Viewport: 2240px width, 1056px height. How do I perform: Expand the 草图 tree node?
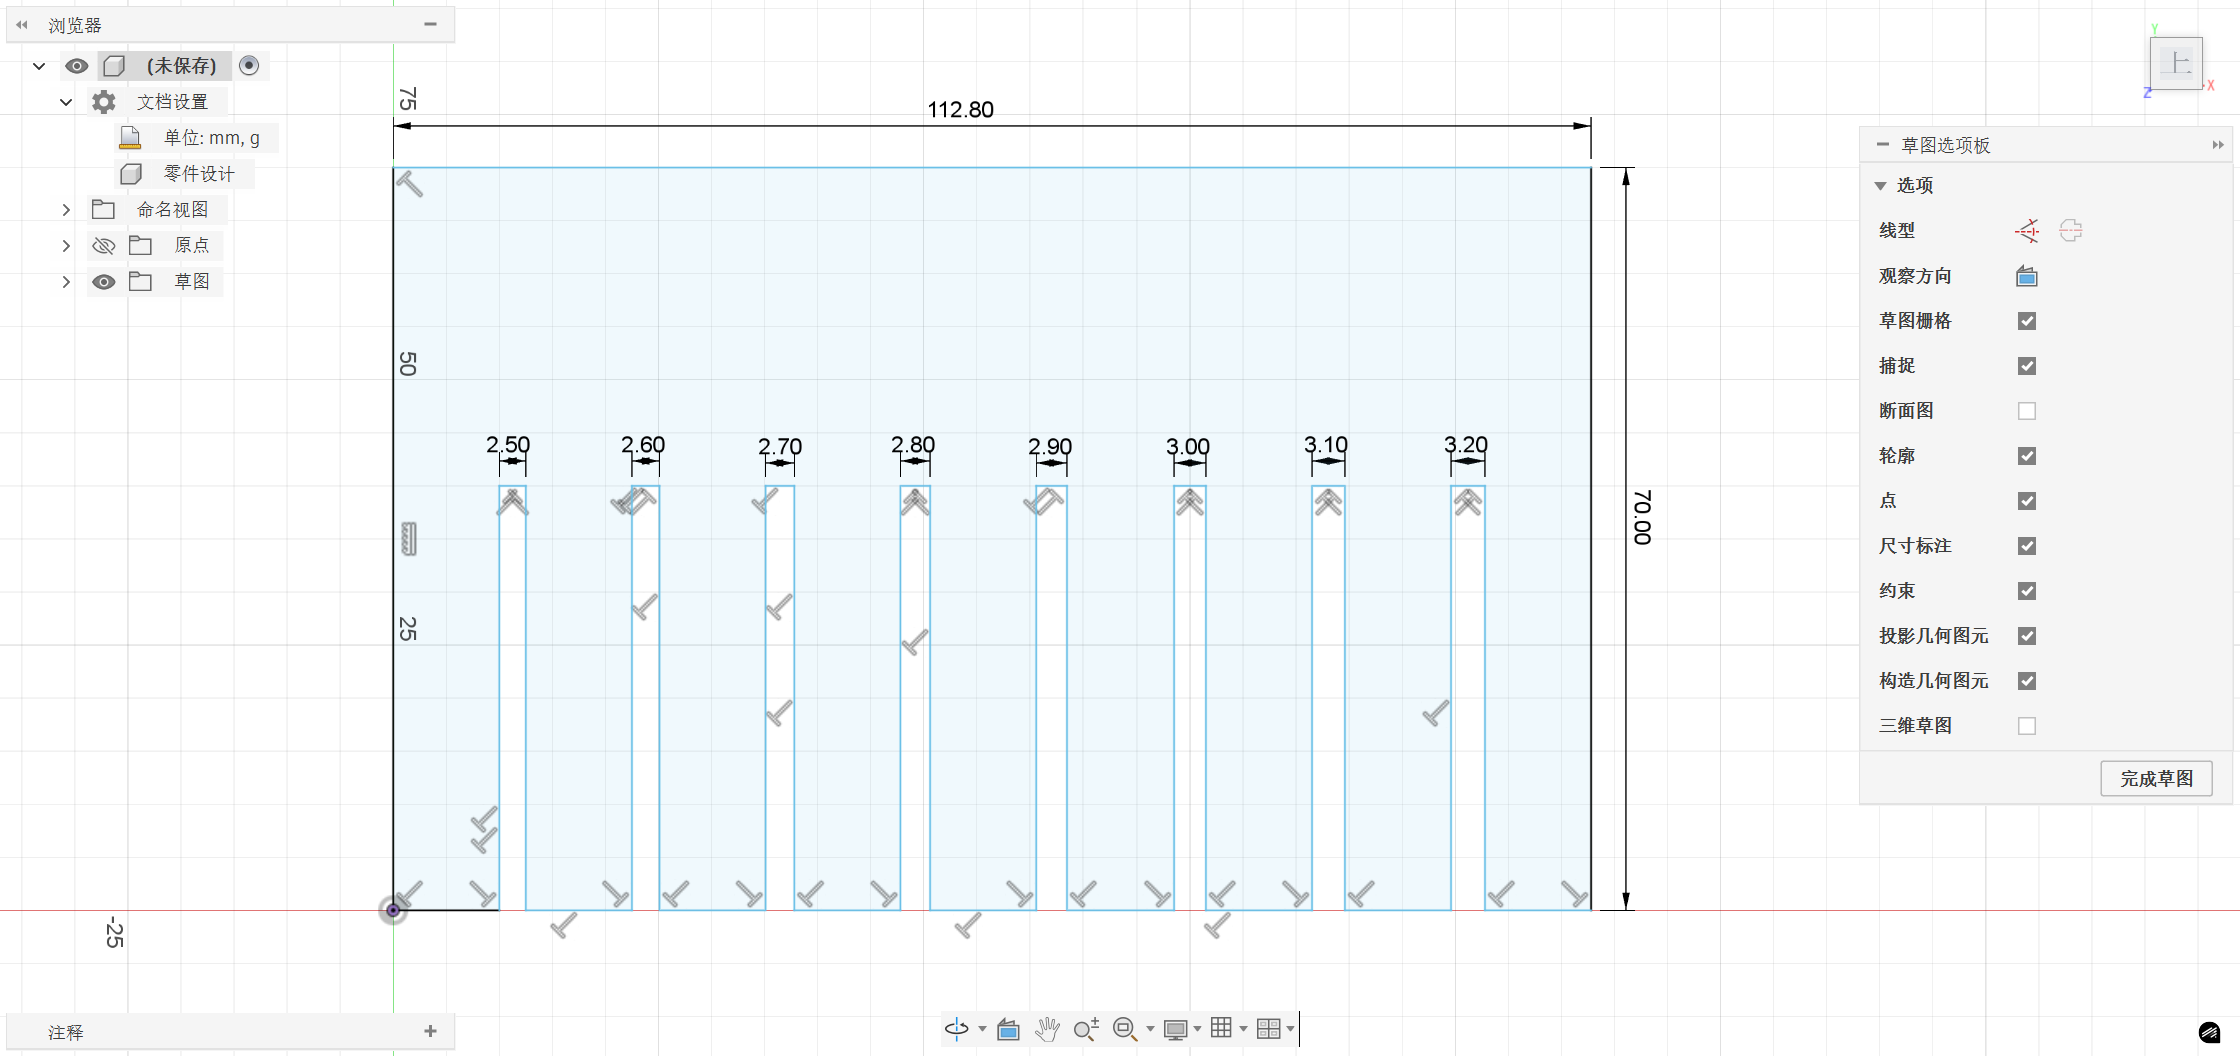tap(66, 282)
